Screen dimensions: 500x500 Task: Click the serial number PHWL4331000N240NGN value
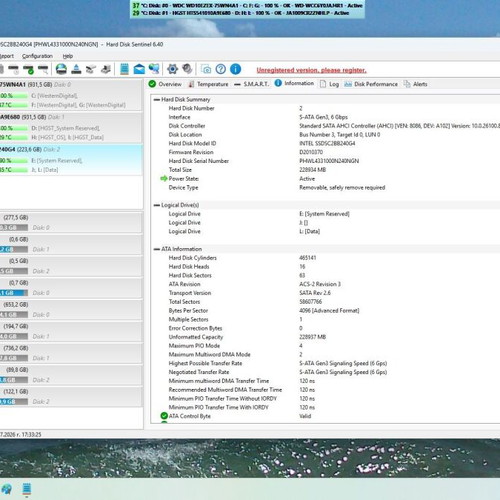[x=329, y=161]
